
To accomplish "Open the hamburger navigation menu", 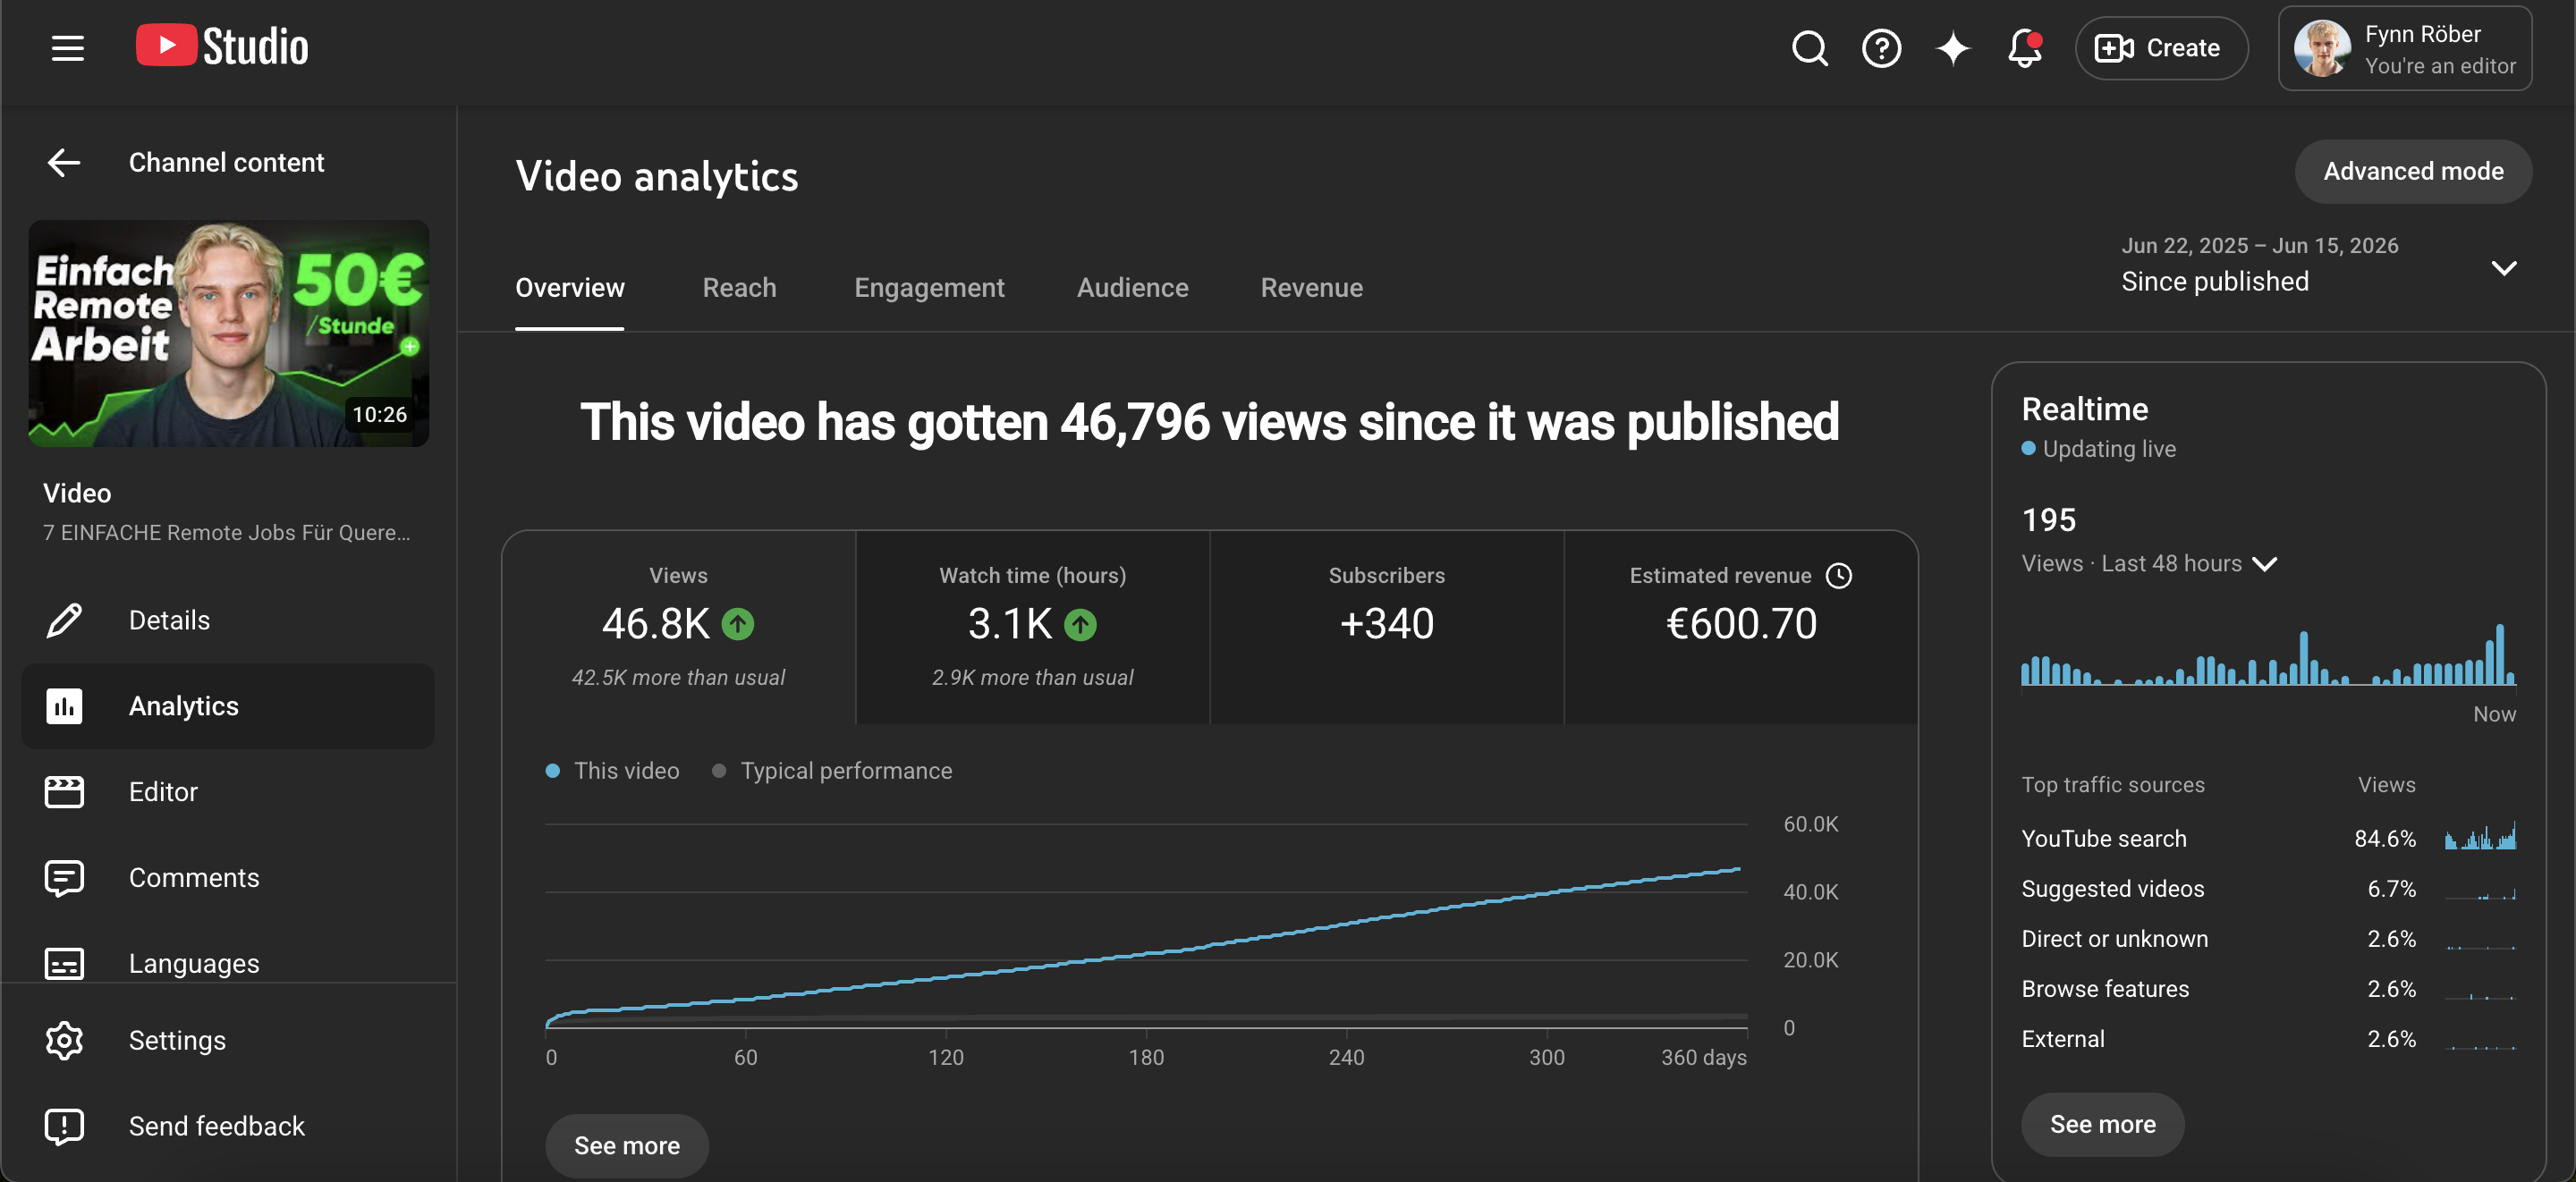I will [x=67, y=47].
